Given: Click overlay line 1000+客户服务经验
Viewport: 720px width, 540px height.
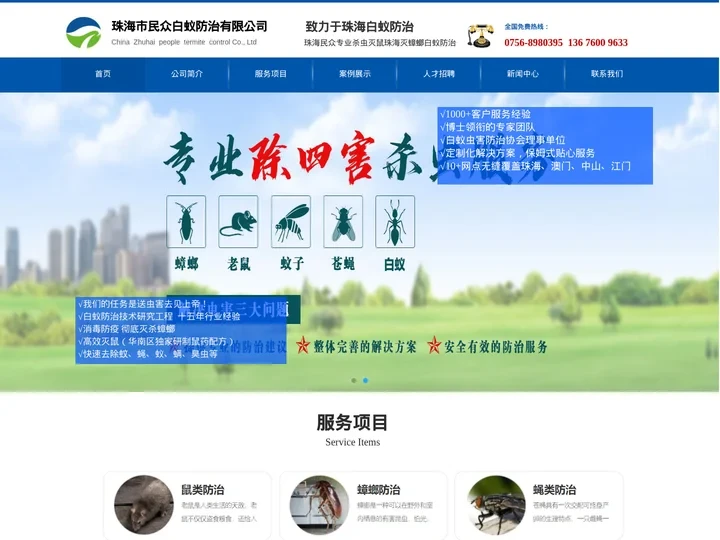Looking at the screenshot, I should 485,114.
